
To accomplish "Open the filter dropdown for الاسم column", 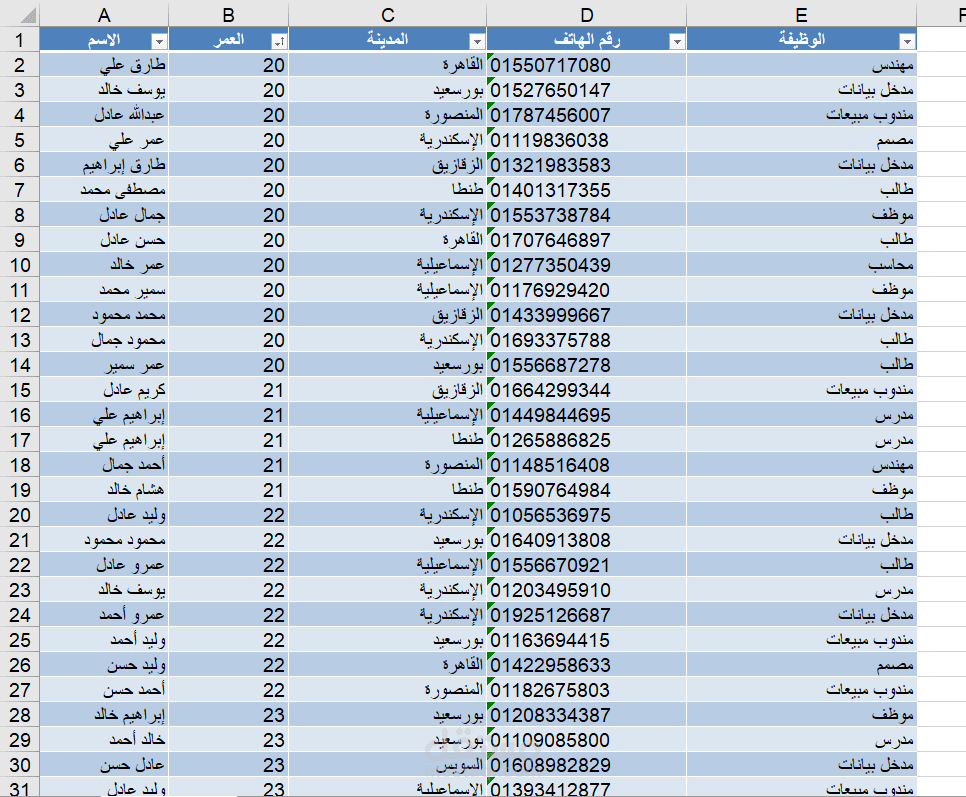I will click(x=159, y=41).
